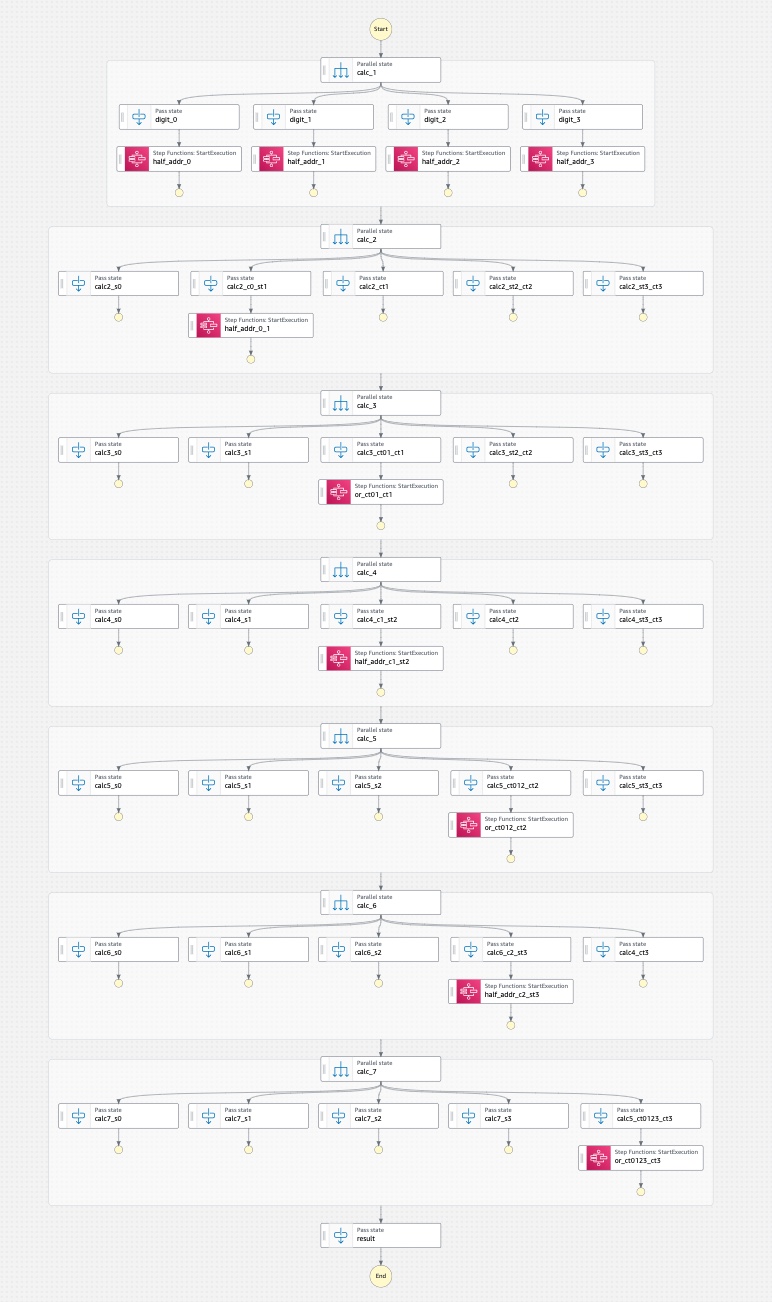The width and height of the screenshot is (772, 1302).
Task: Click the calc5_s1 Pass state icon
Action: 210,783
